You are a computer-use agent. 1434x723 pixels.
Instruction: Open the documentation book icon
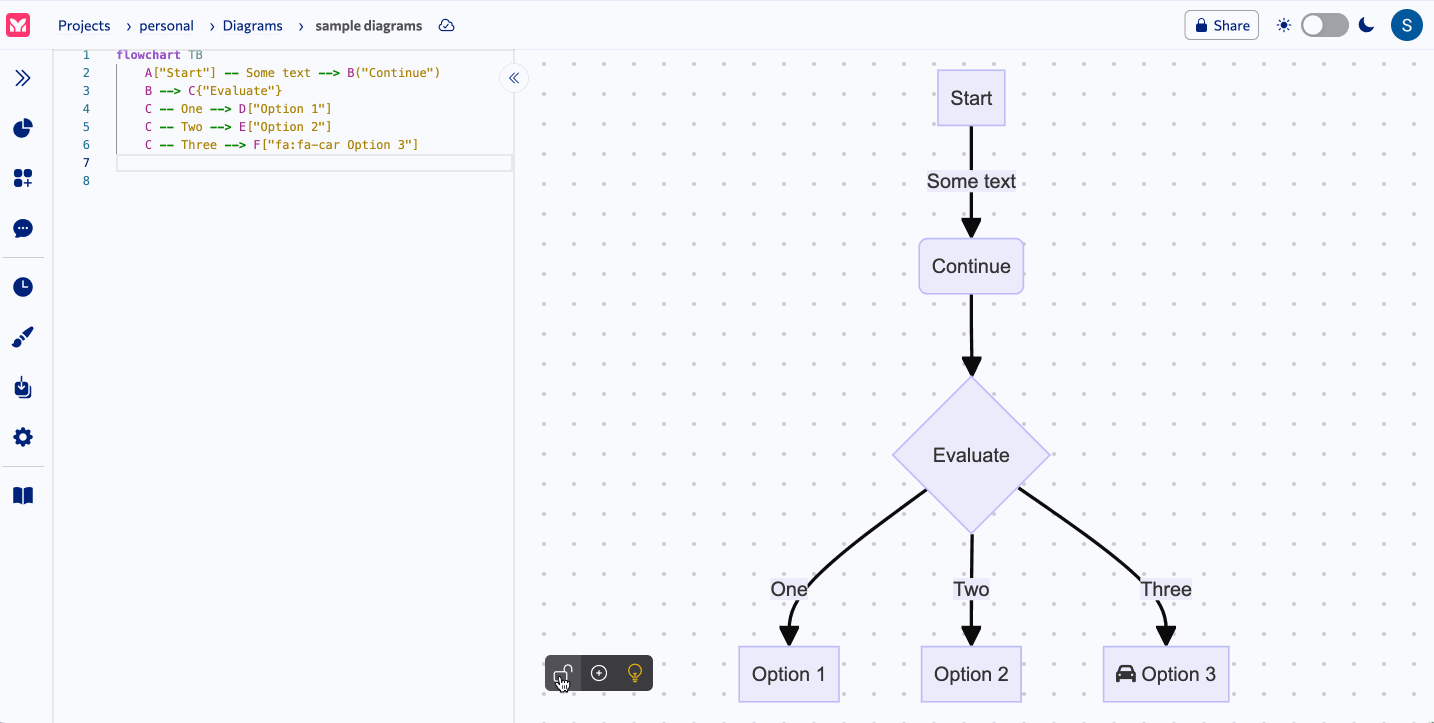(22, 495)
